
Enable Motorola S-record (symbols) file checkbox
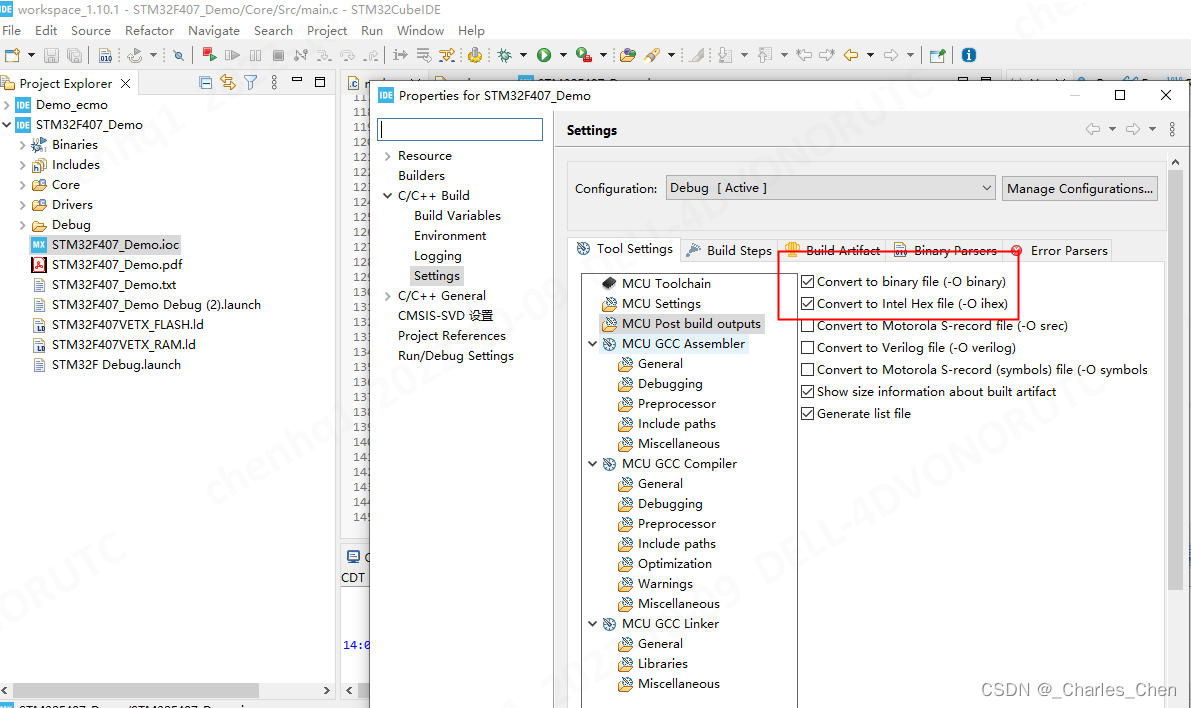(x=807, y=370)
